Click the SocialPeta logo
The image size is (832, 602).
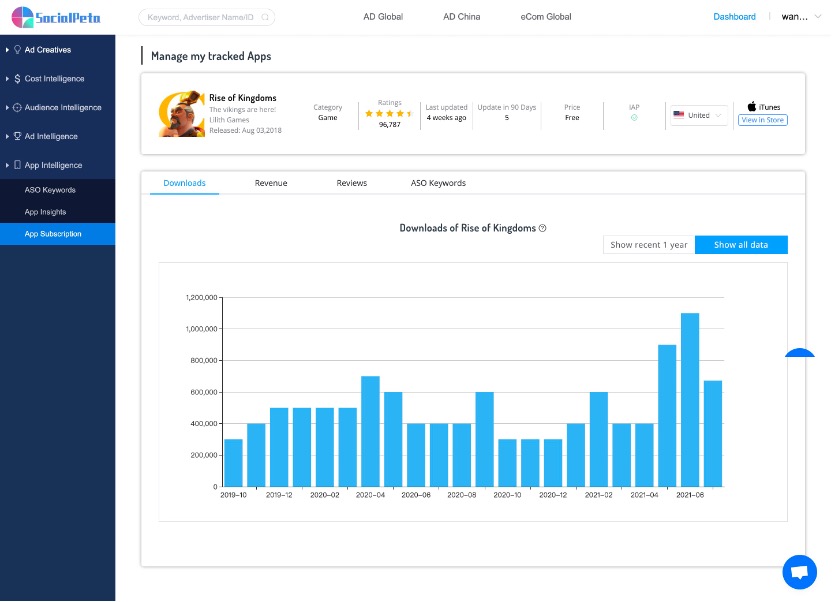pyautogui.click(x=56, y=17)
